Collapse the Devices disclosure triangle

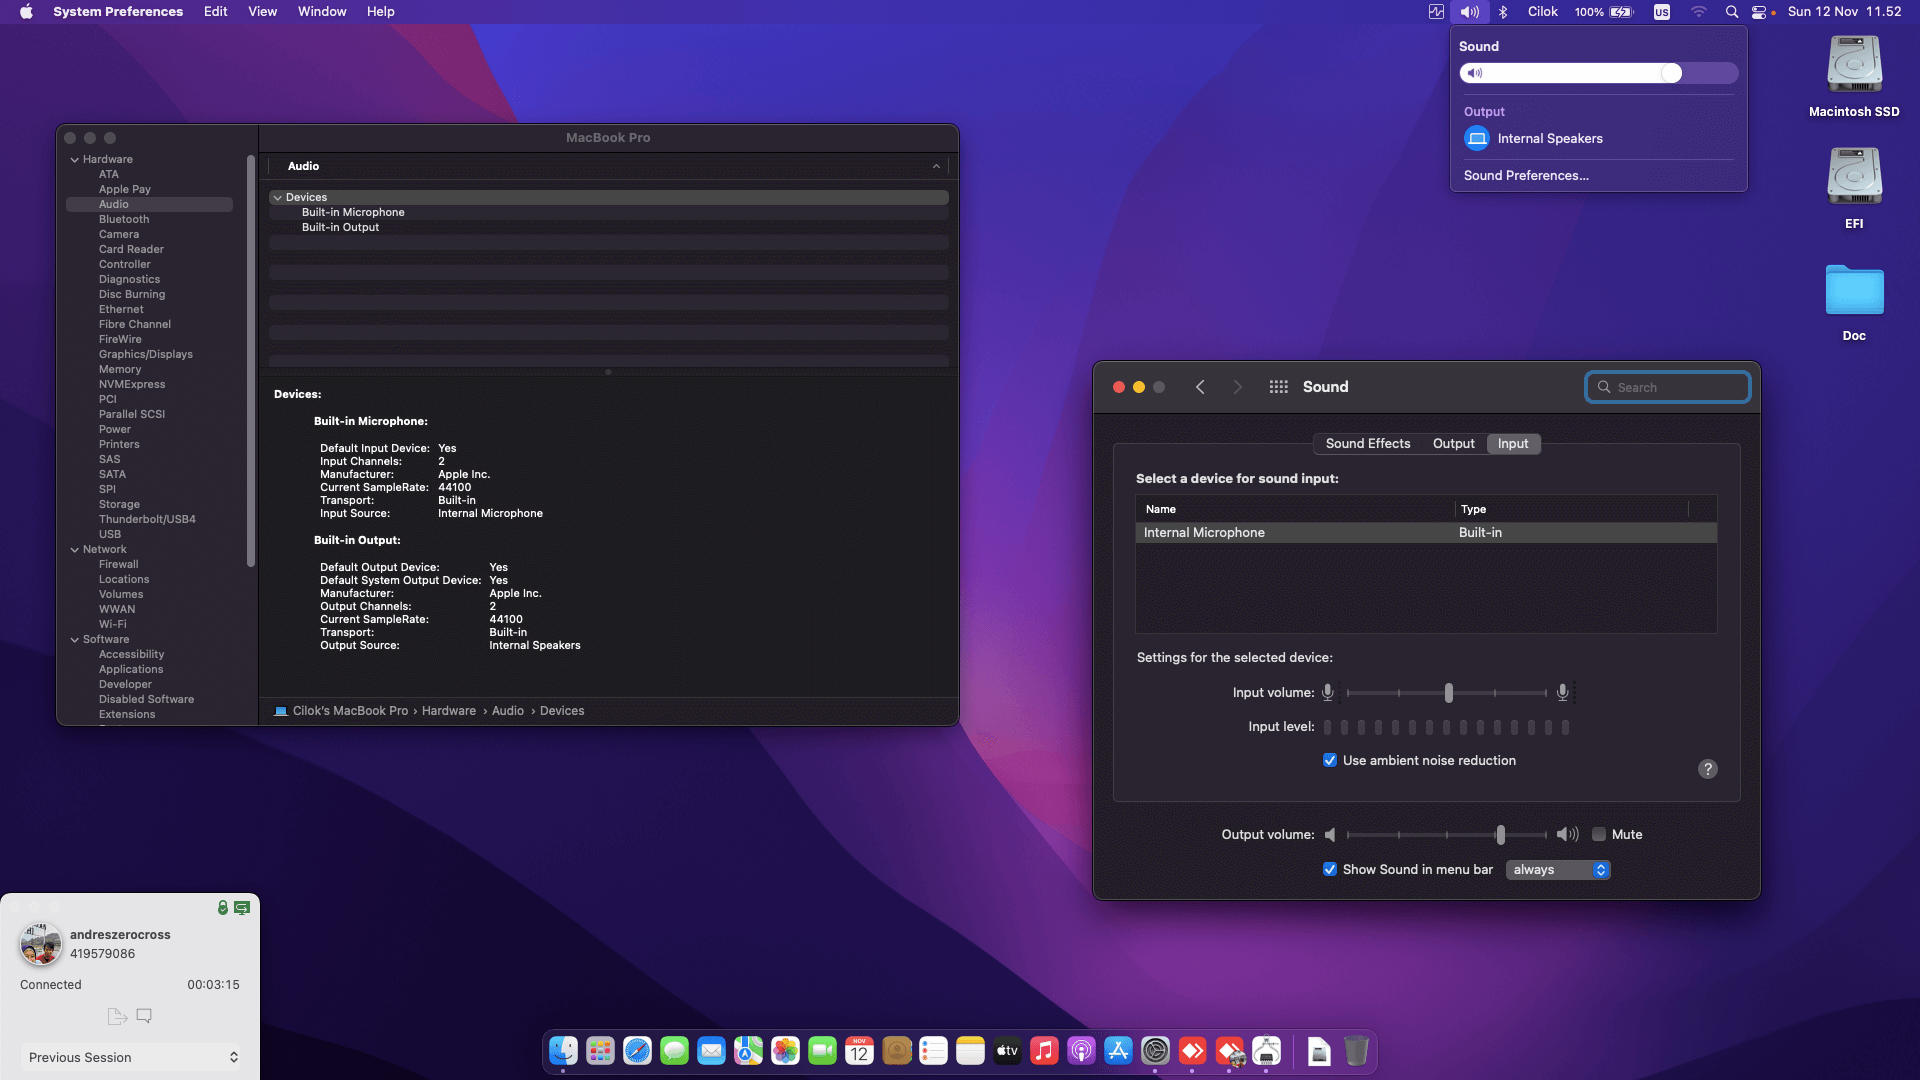tap(277, 197)
